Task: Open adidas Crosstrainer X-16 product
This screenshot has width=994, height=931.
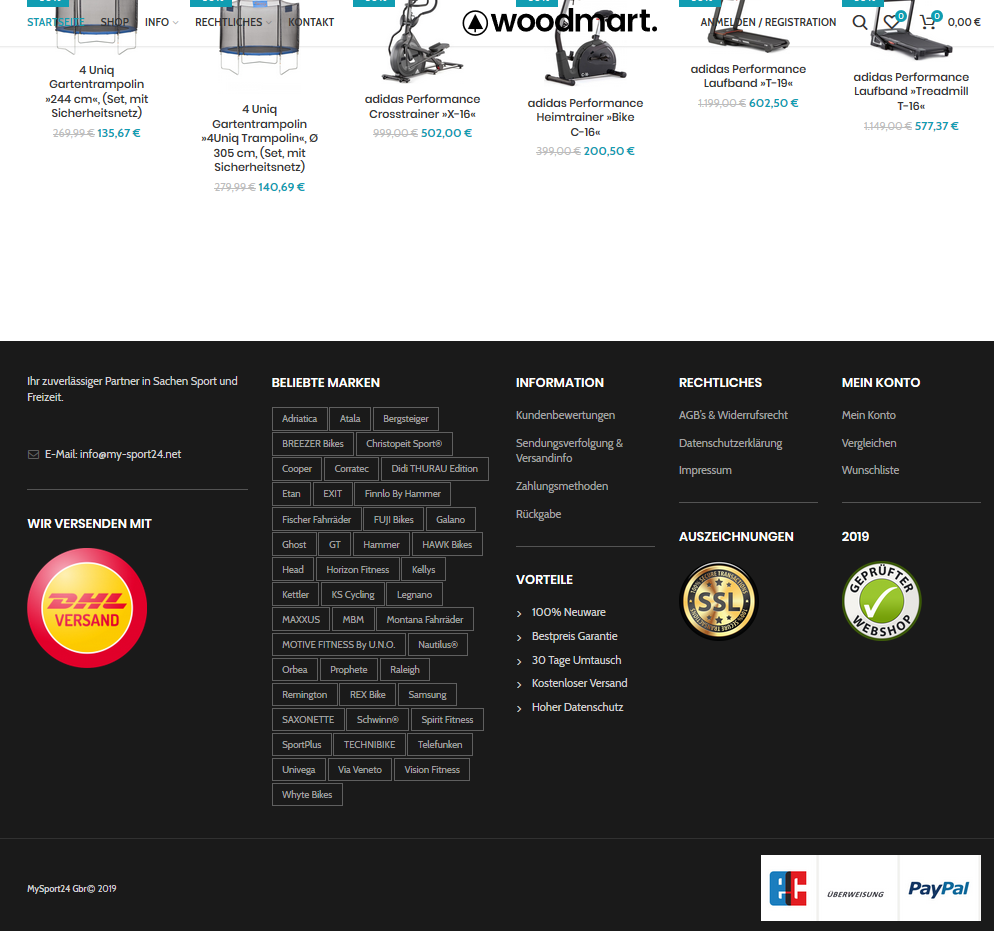Action: [422, 106]
